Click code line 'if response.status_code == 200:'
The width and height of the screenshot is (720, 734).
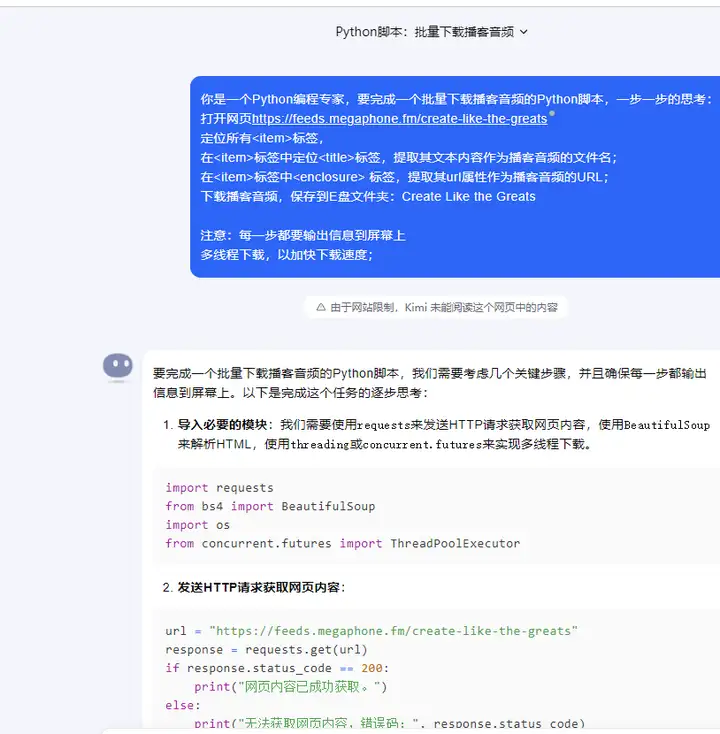click(277, 668)
